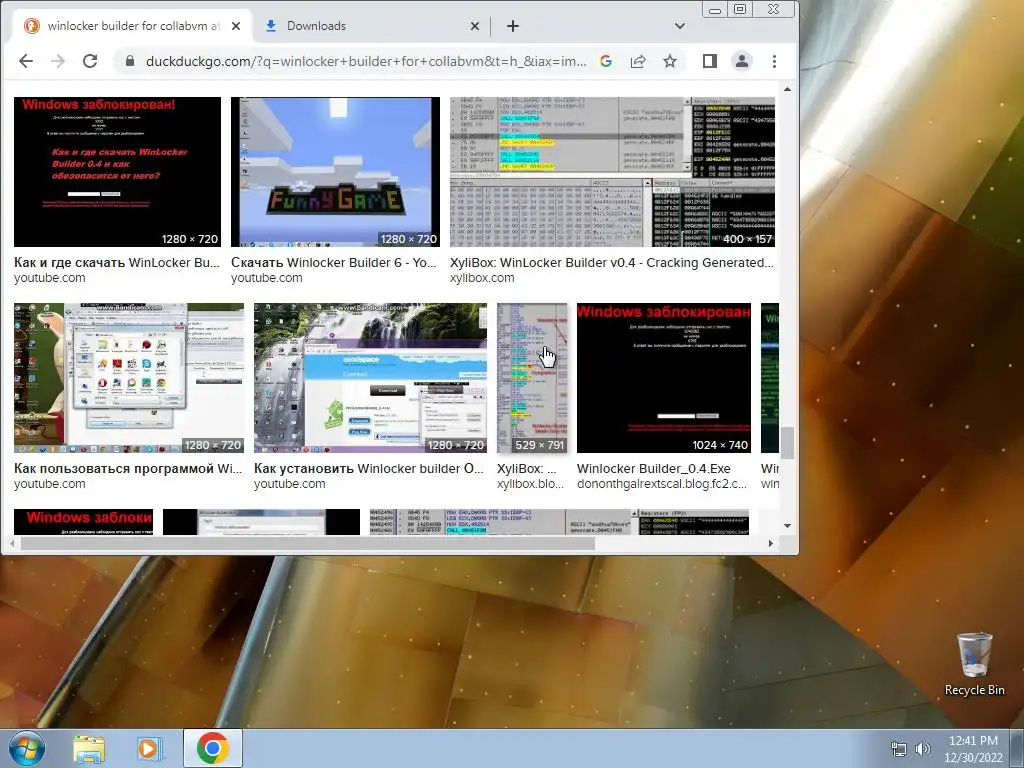Screen dimensions: 1024x768
Task: Toggle the side panel icon
Action: [710, 61]
